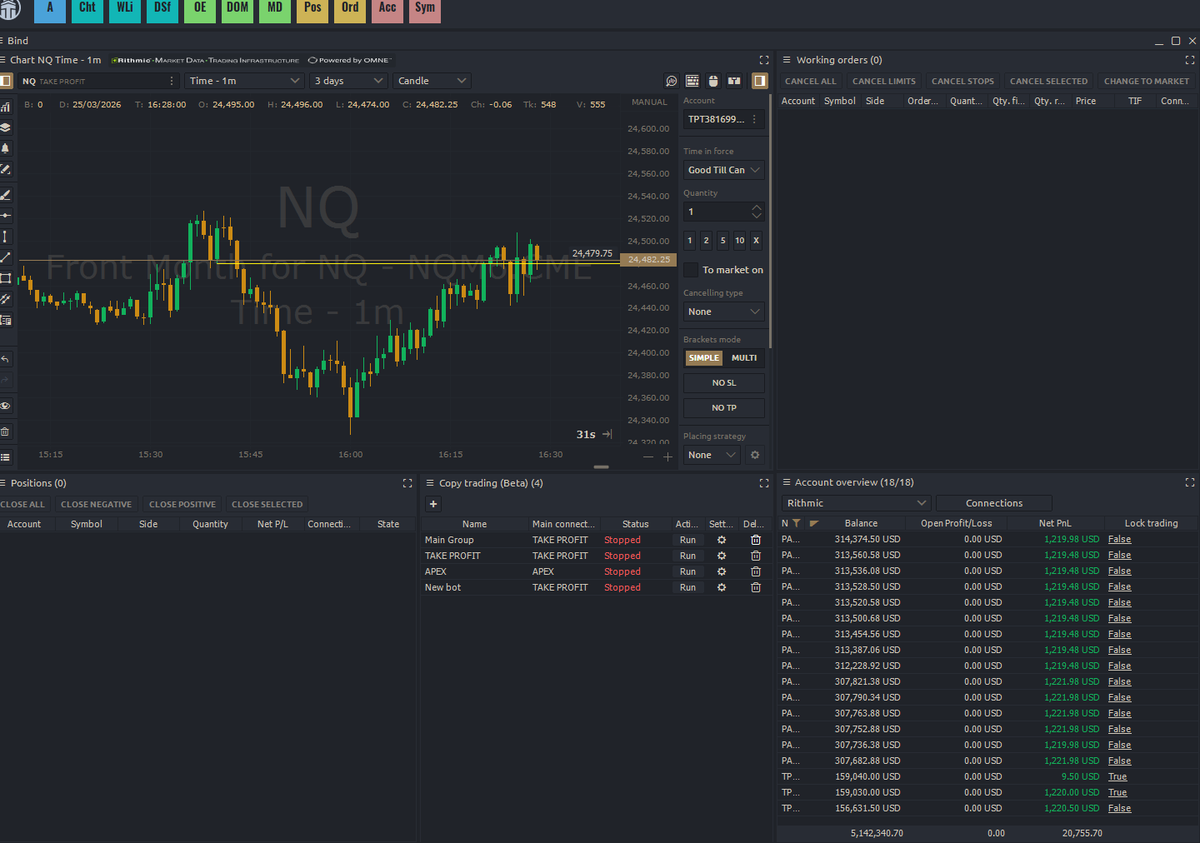Maximize the Working orders panel

pos(1189,60)
